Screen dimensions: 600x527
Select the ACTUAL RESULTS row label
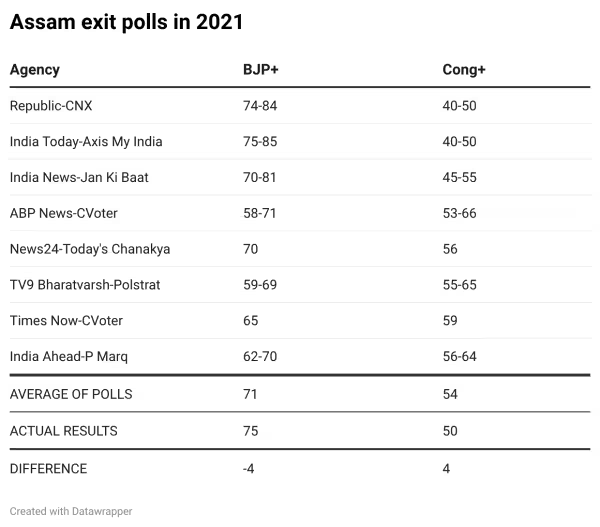click(63, 431)
